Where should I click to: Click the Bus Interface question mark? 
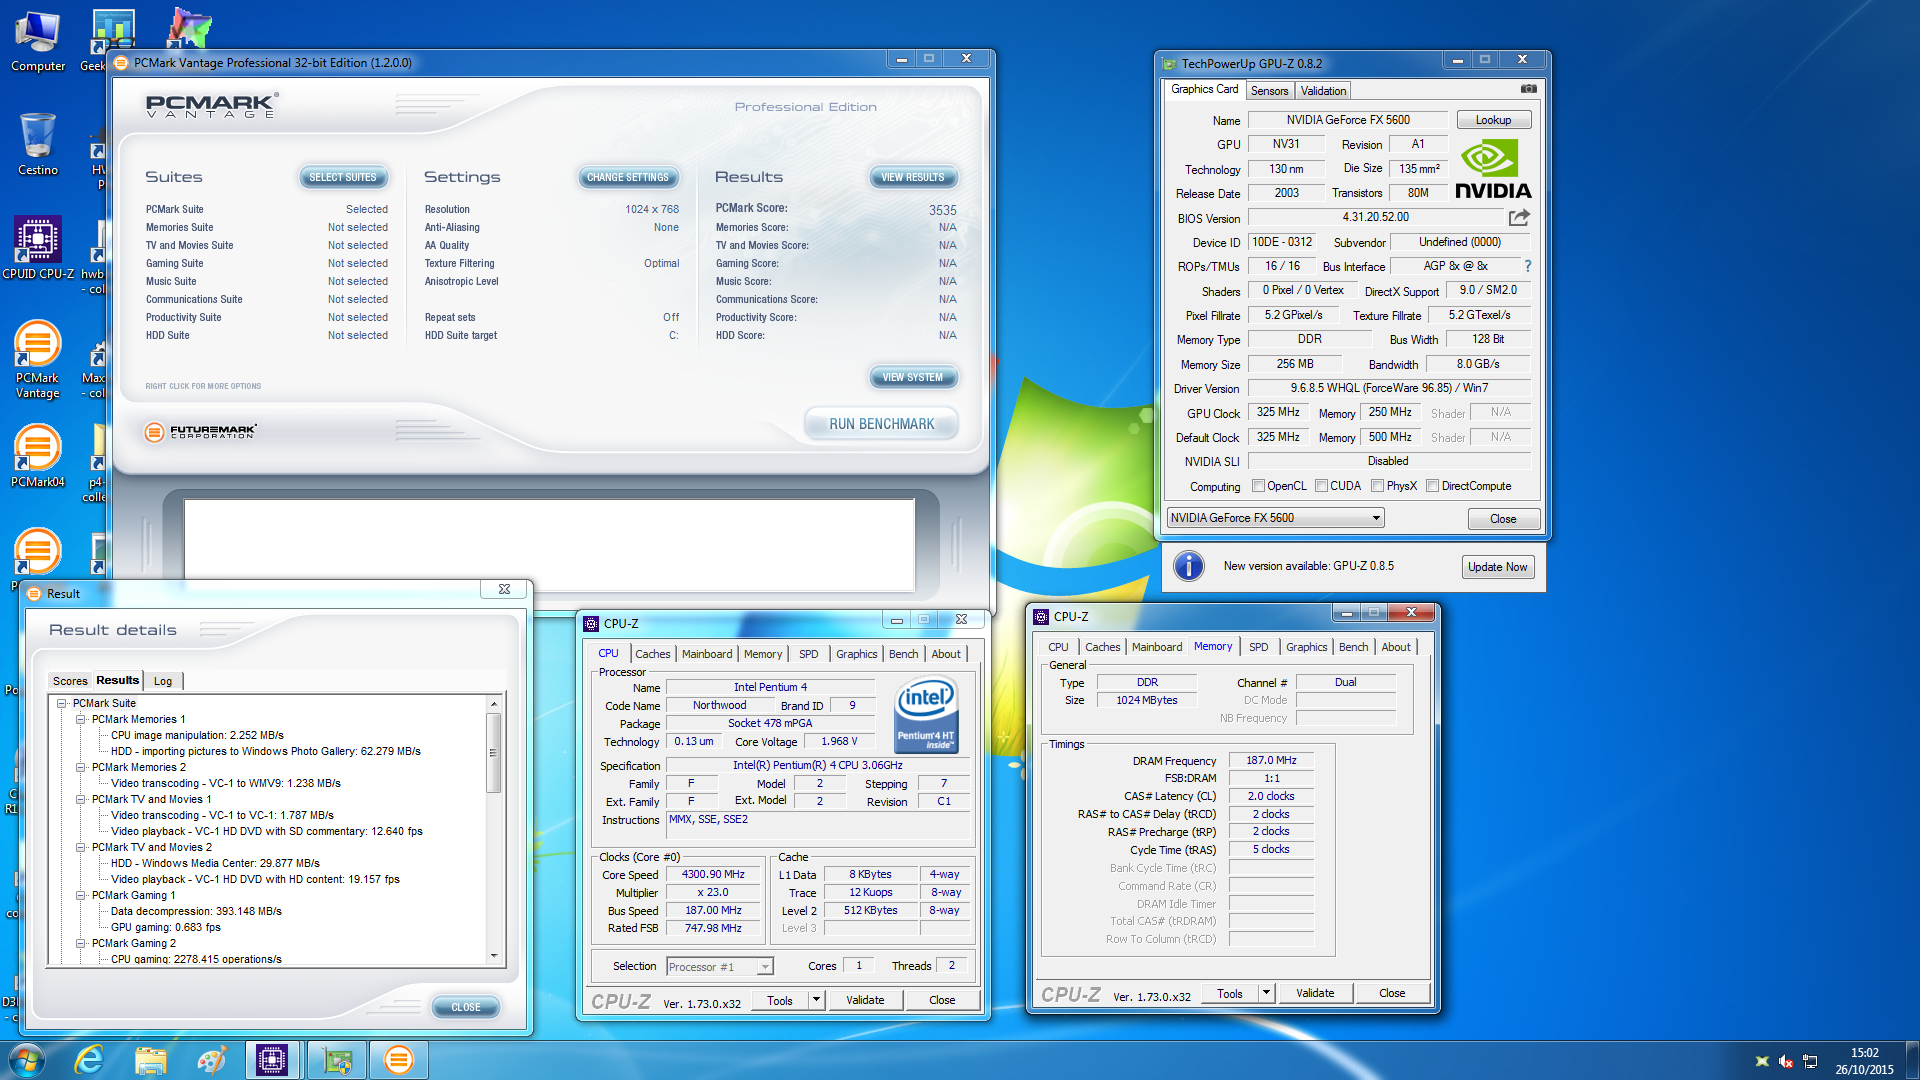(1527, 266)
